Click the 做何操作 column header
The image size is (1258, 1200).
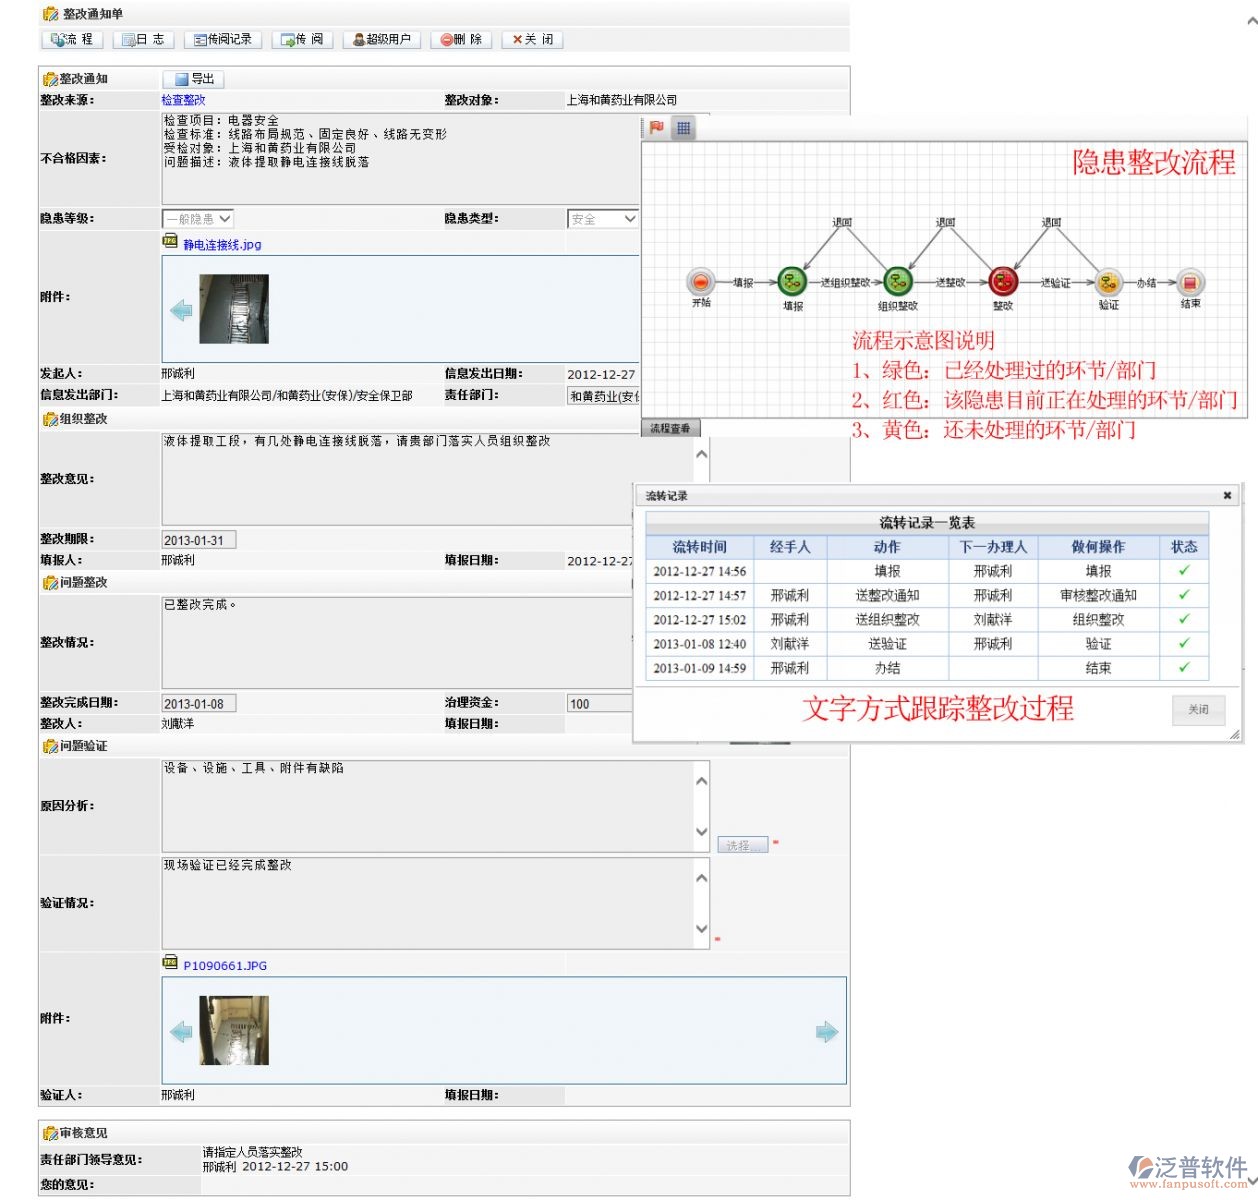pos(1098,547)
